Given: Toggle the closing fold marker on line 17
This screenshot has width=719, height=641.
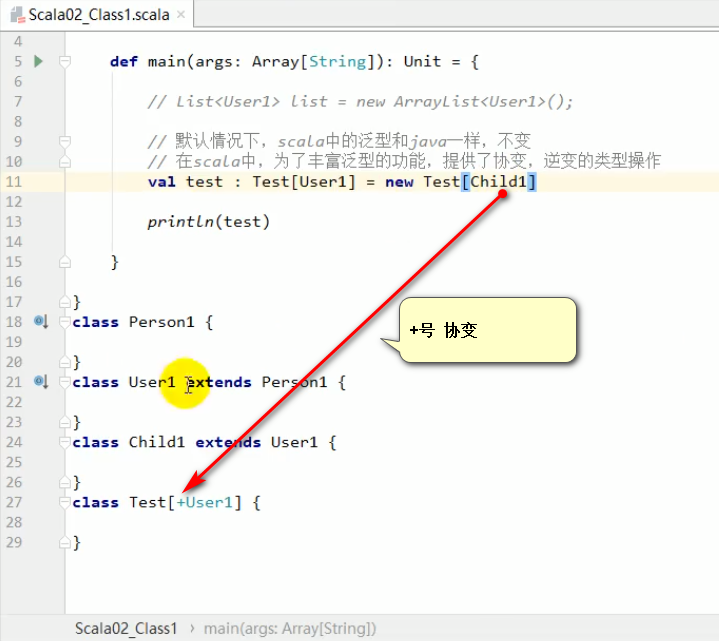Looking at the screenshot, I should (x=65, y=302).
